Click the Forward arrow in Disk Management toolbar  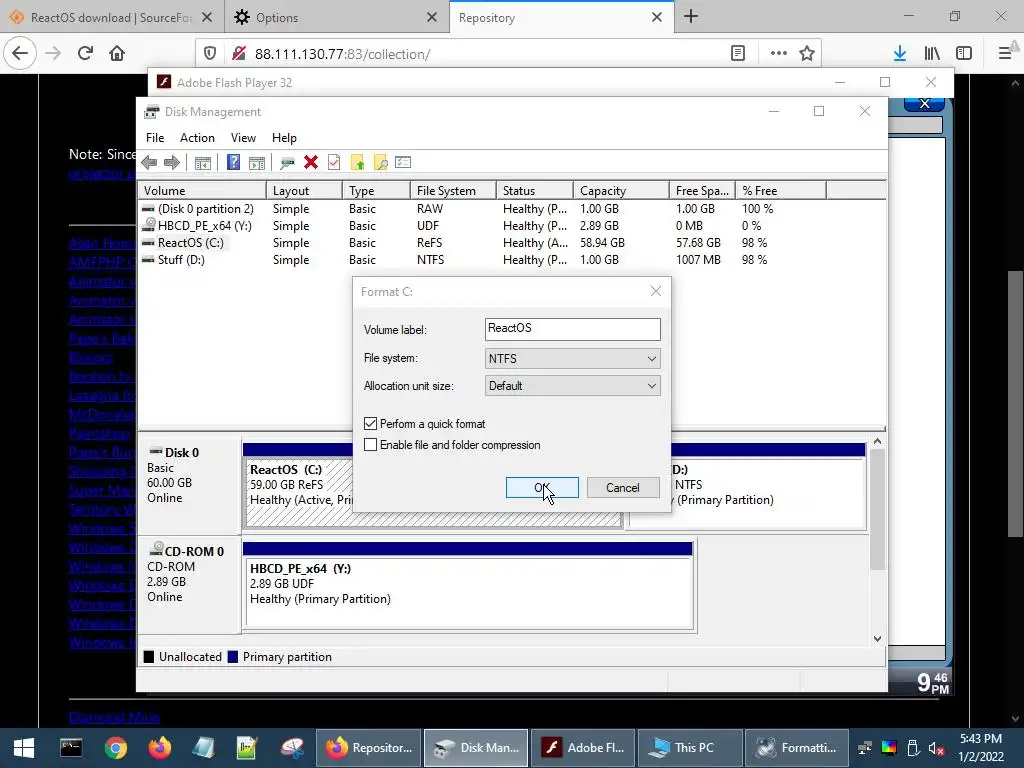tap(172, 163)
